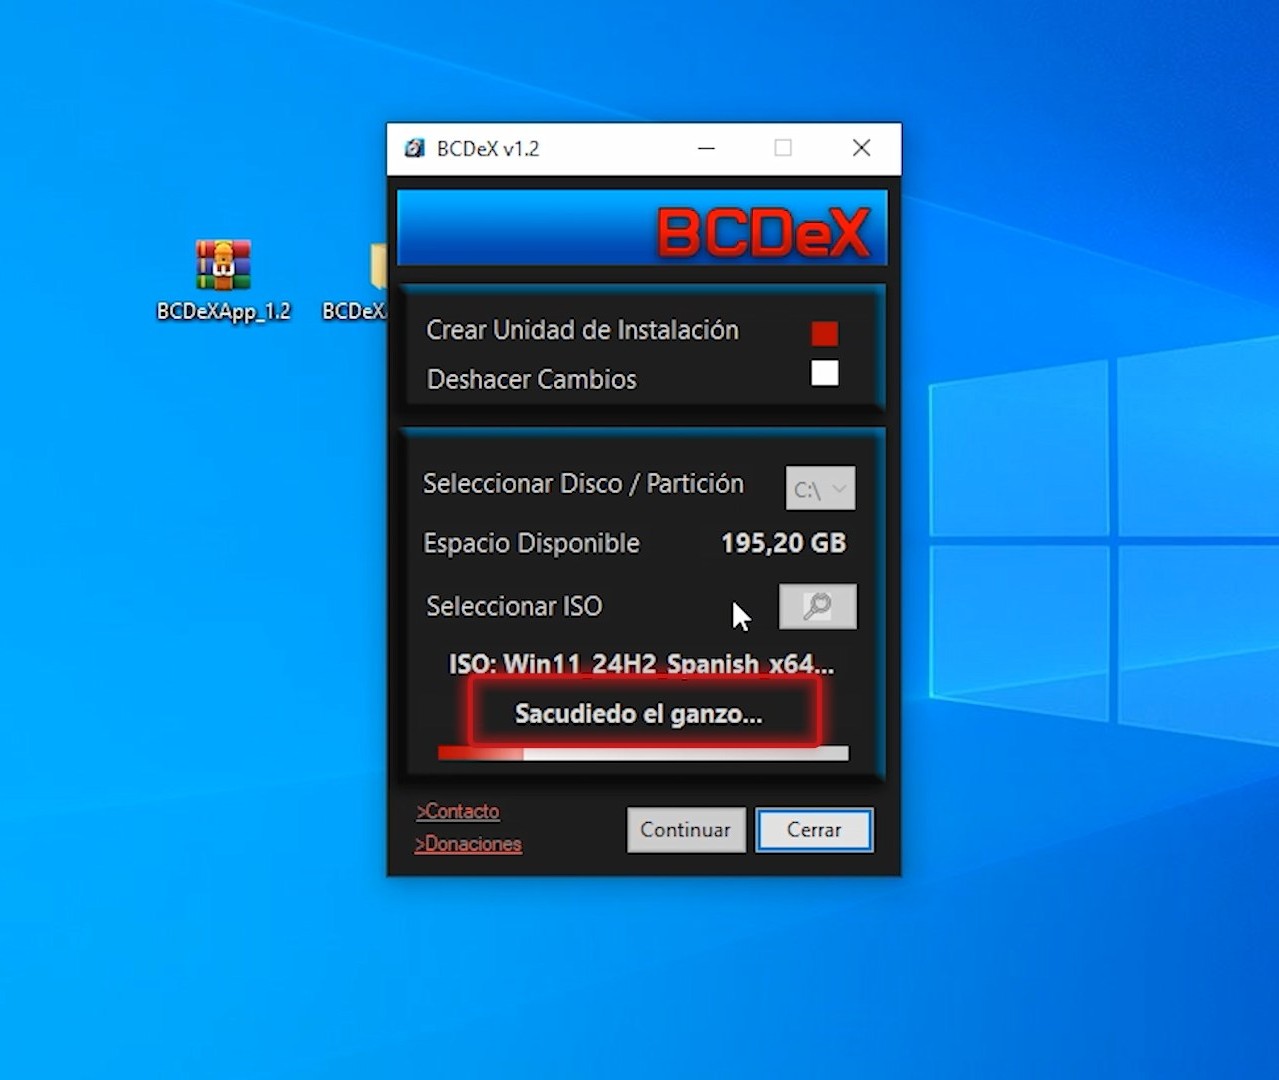Close the BCDeX v1.2 window
The height and width of the screenshot is (1080, 1279).
[x=861, y=148]
